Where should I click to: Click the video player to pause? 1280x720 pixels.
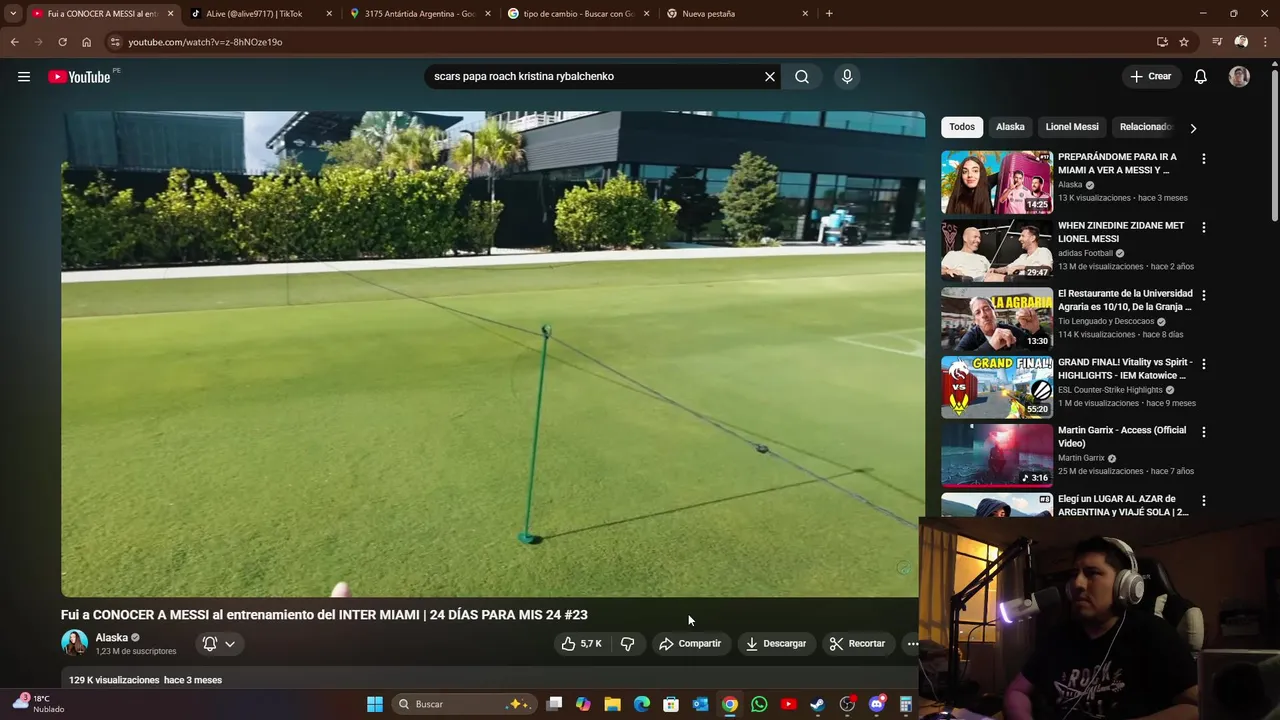point(493,354)
